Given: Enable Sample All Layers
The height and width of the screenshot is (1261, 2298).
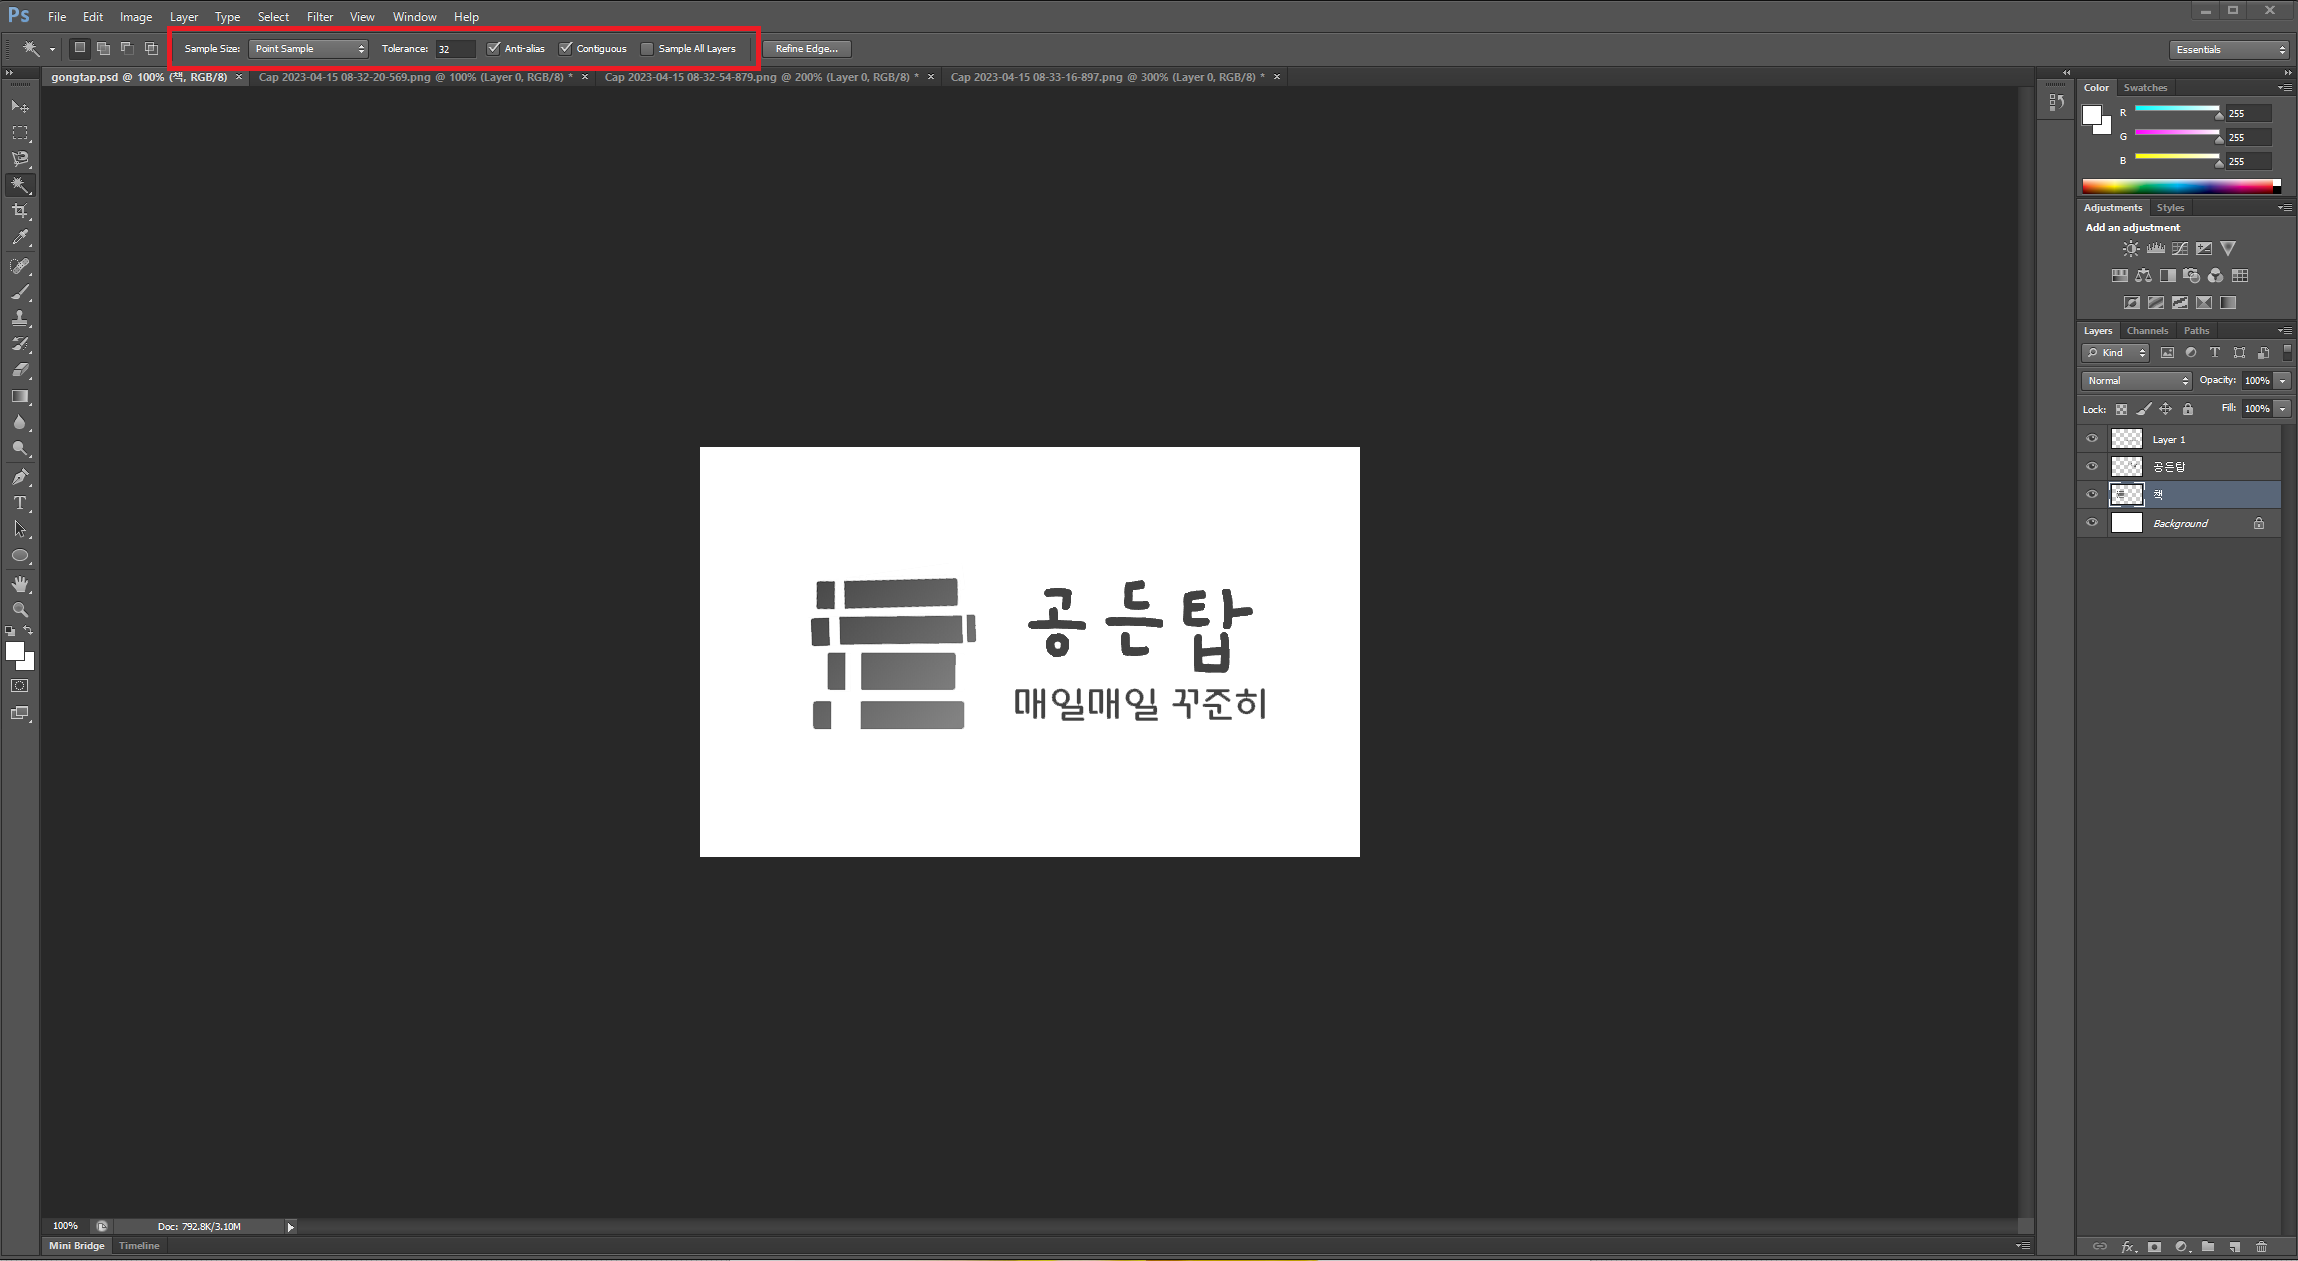Looking at the screenshot, I should (x=647, y=48).
